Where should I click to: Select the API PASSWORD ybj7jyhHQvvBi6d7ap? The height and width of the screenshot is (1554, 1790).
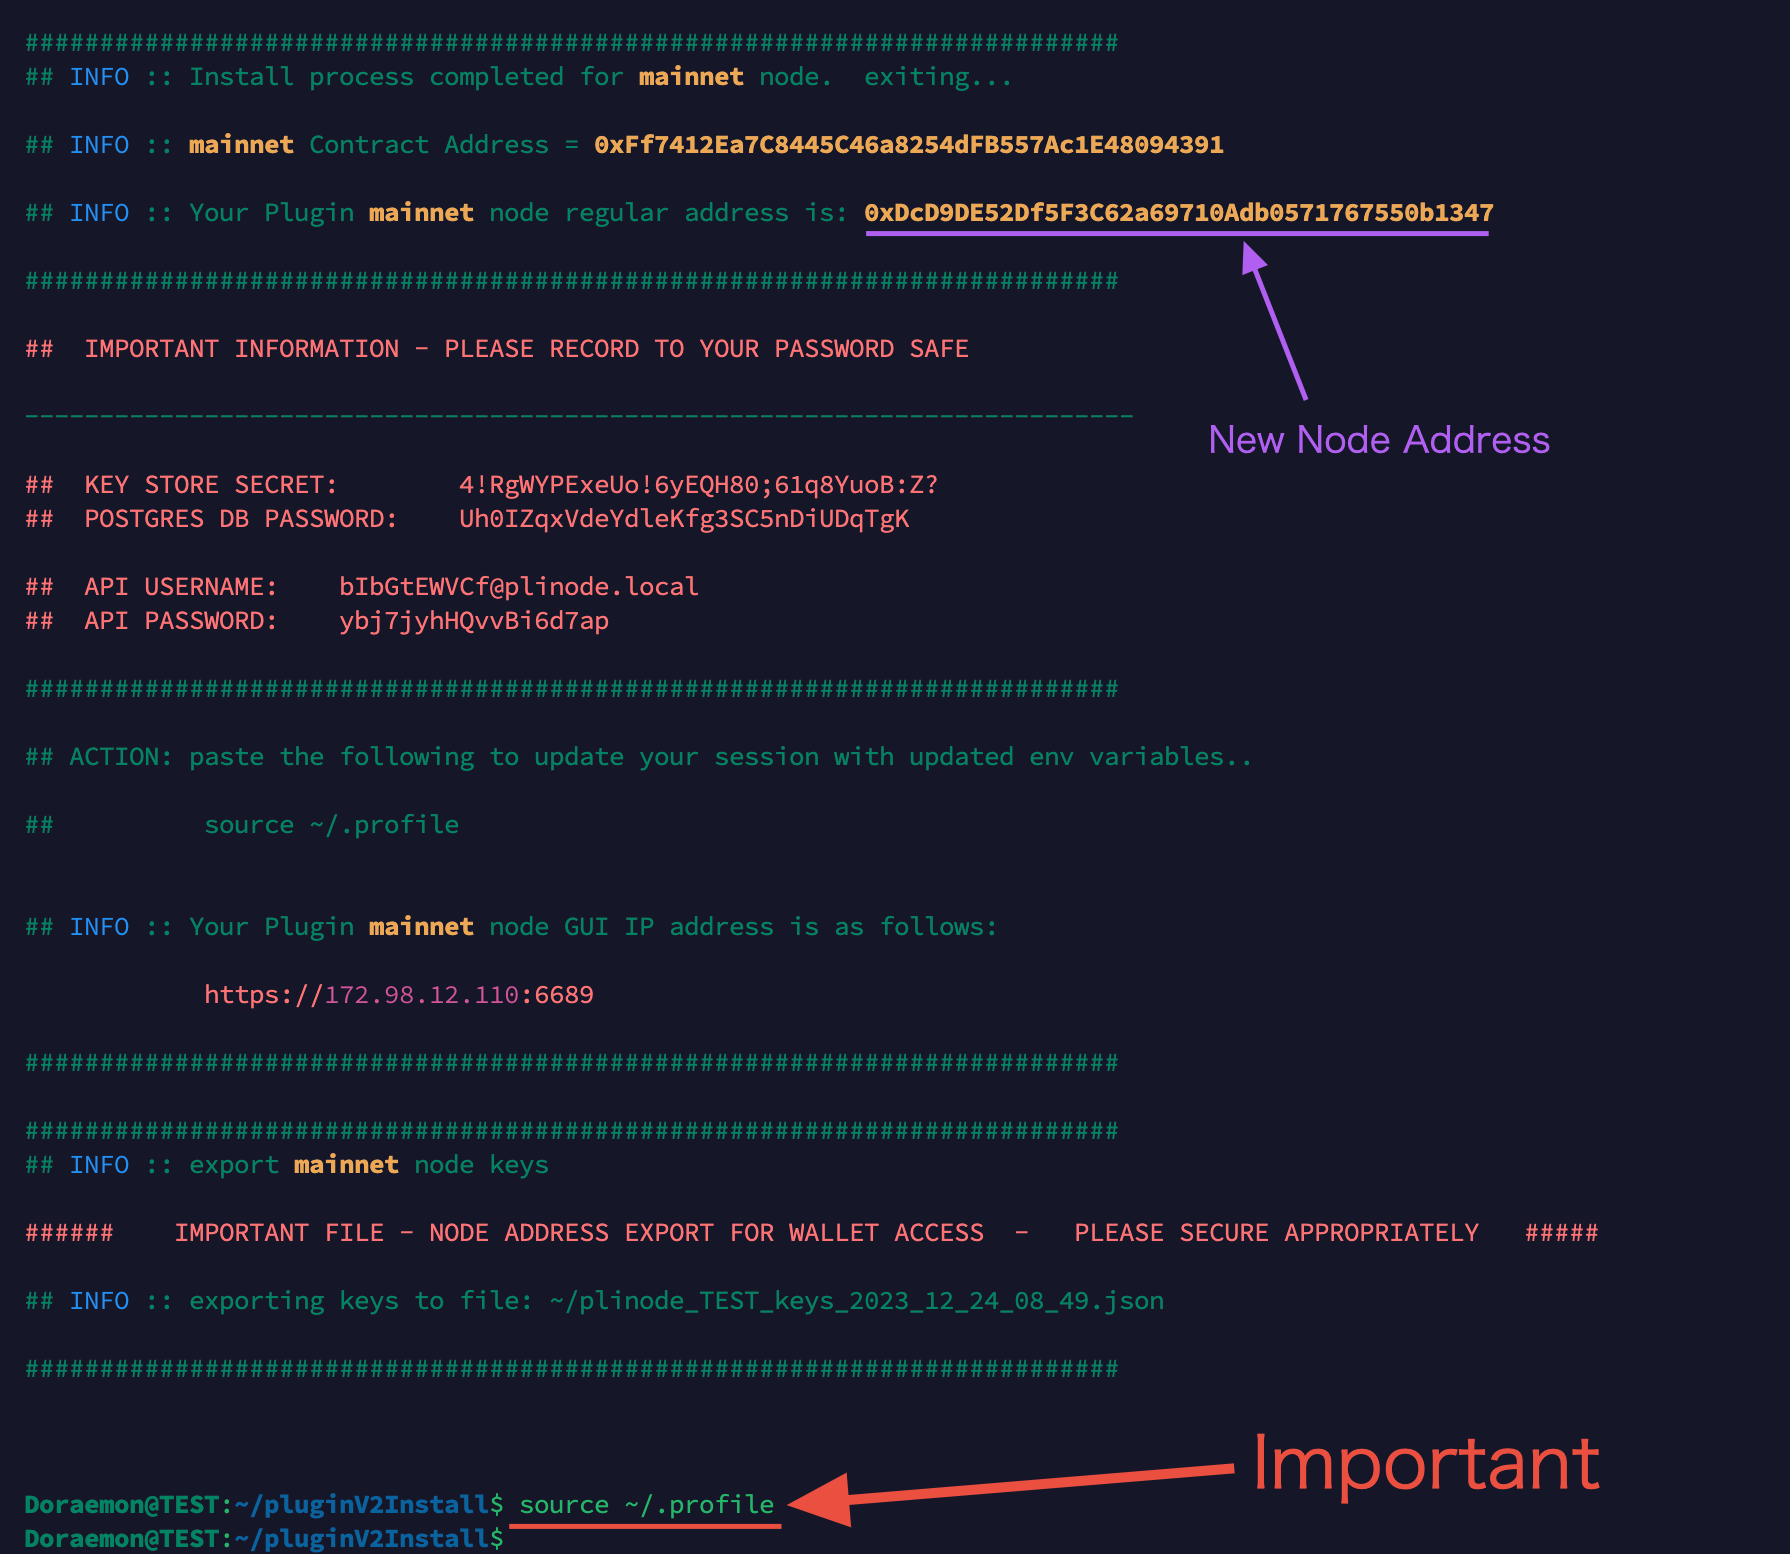[474, 620]
